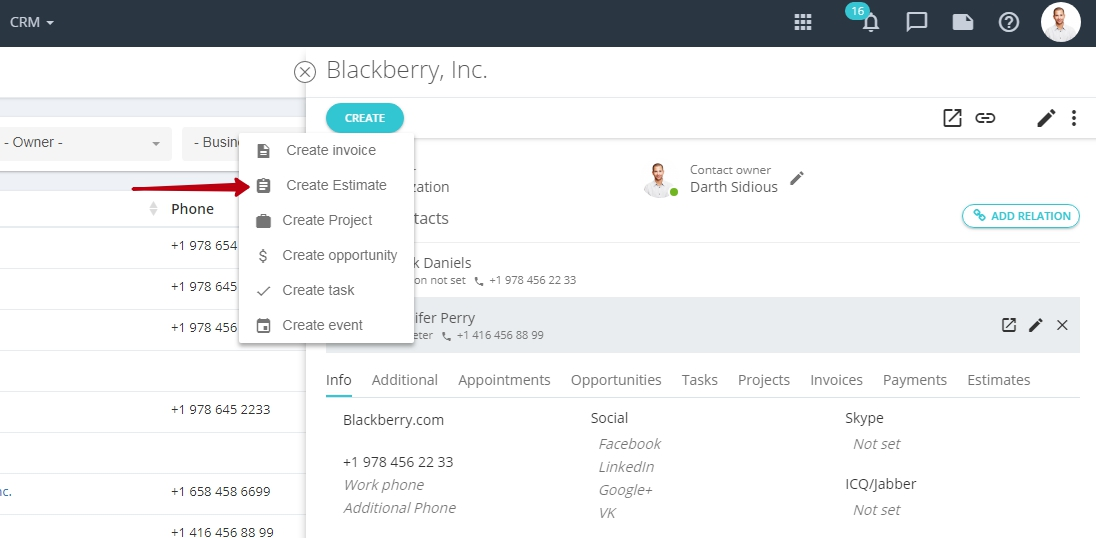Switch to the Estimates tab
The image size is (1096, 538).
click(999, 380)
